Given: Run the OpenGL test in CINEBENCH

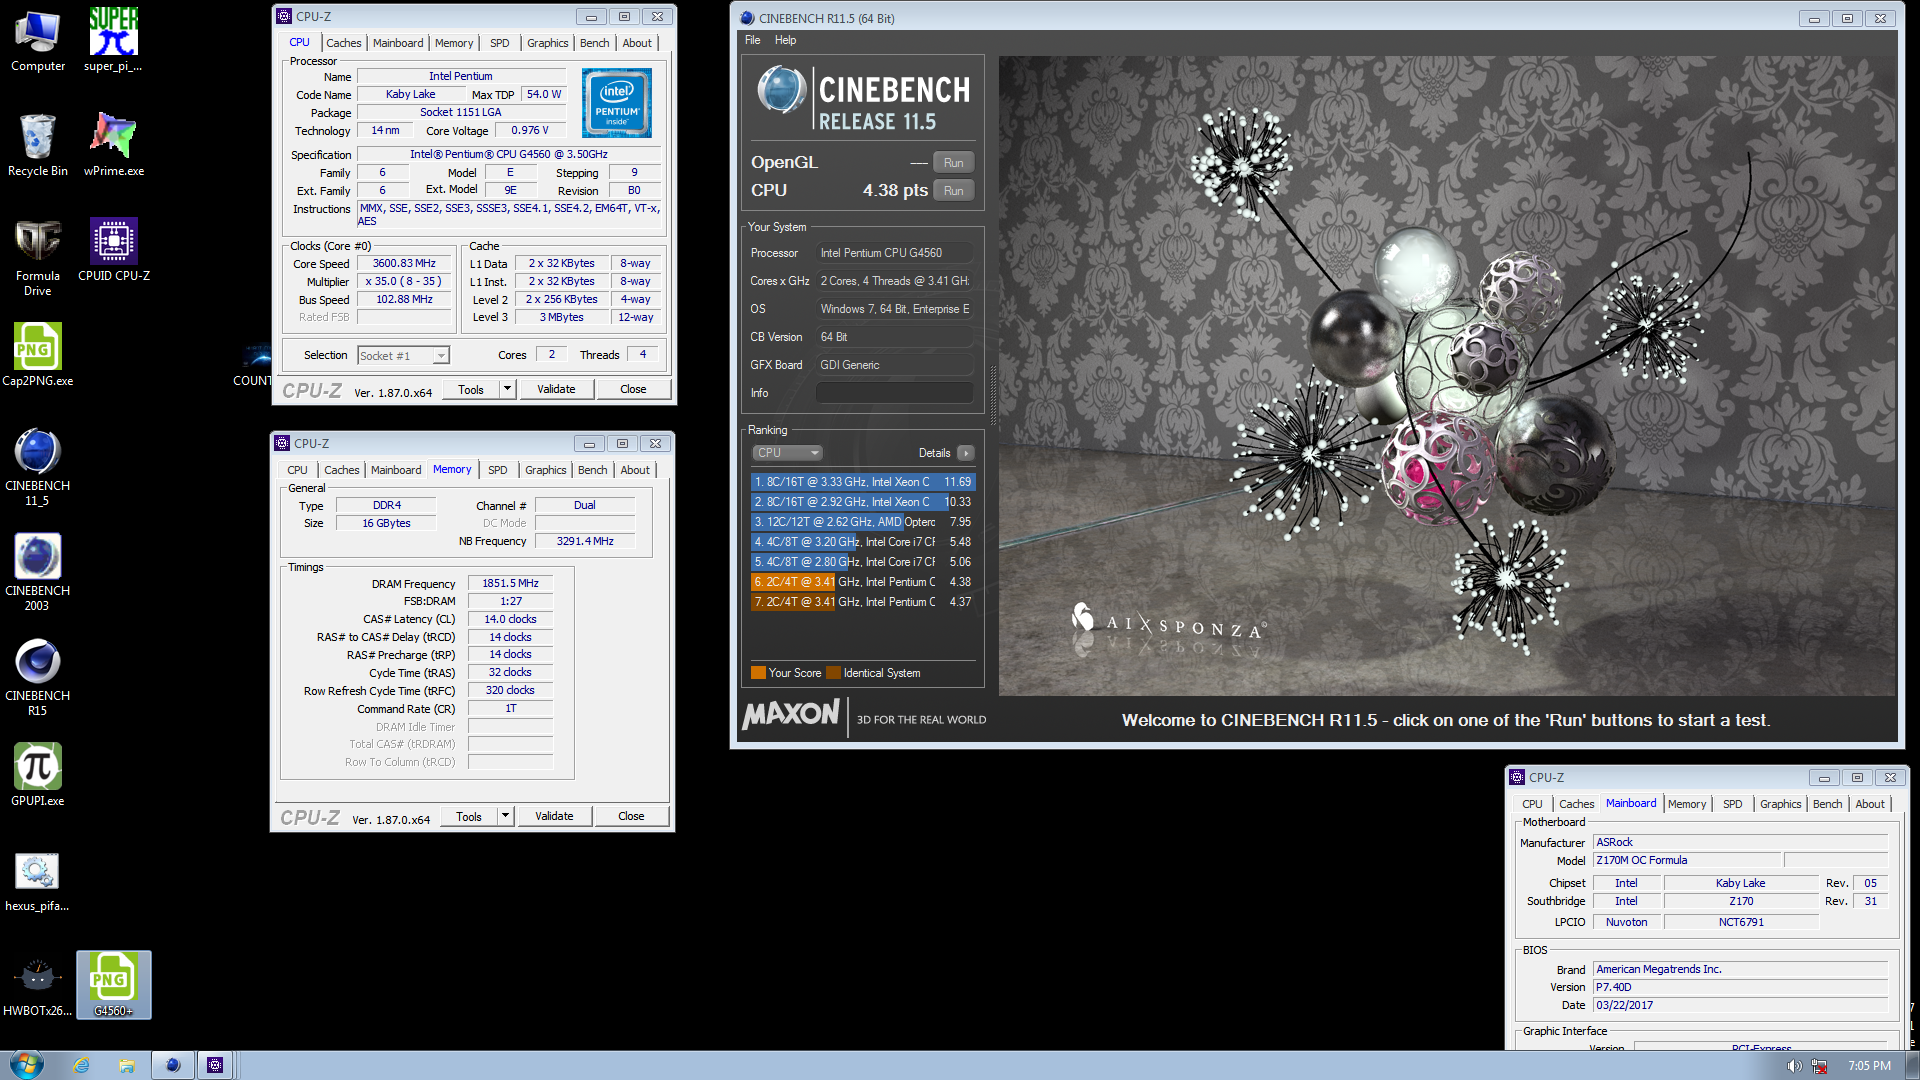Looking at the screenshot, I should coord(954,163).
